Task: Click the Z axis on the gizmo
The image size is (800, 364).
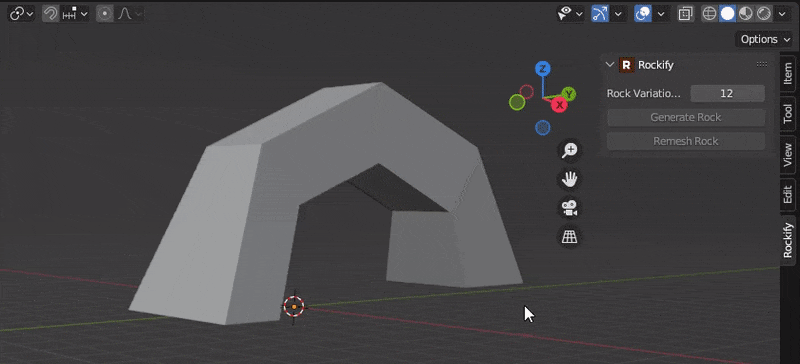Action: 543,69
